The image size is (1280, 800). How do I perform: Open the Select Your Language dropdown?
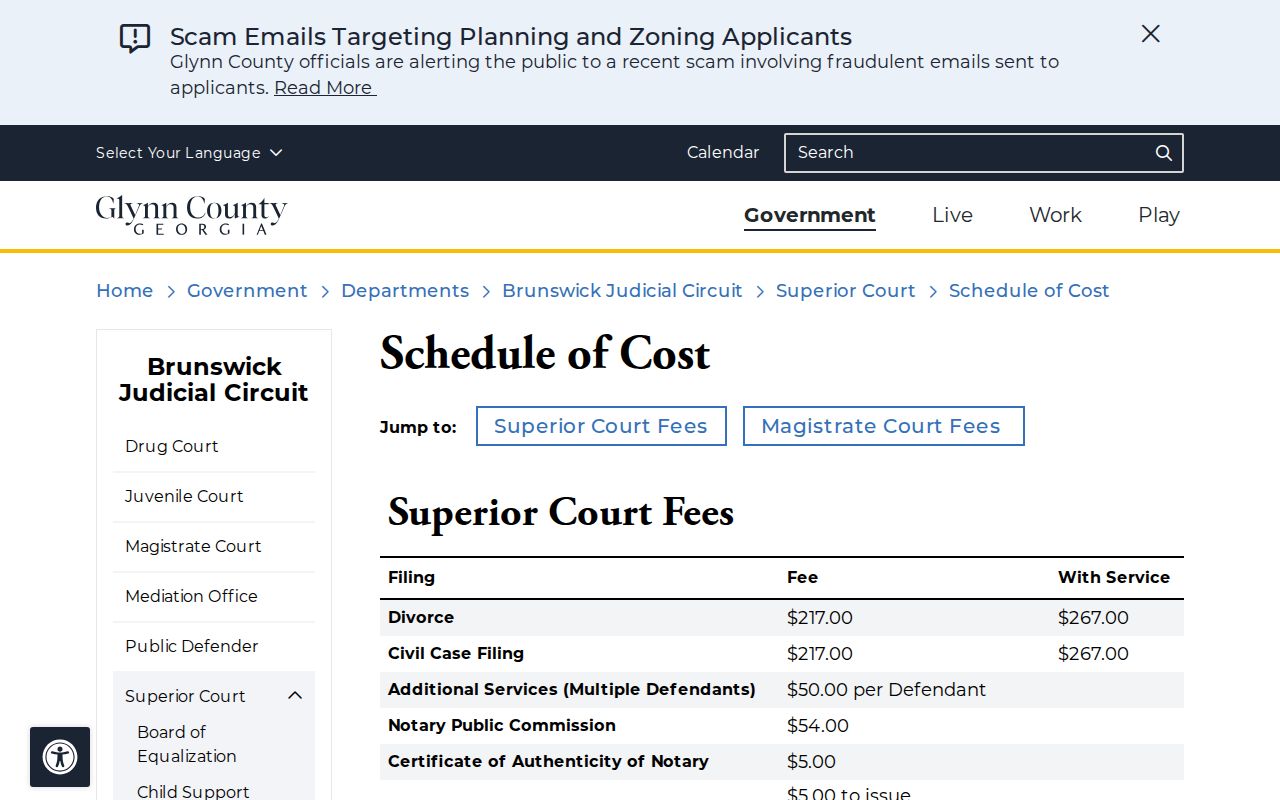(x=189, y=153)
